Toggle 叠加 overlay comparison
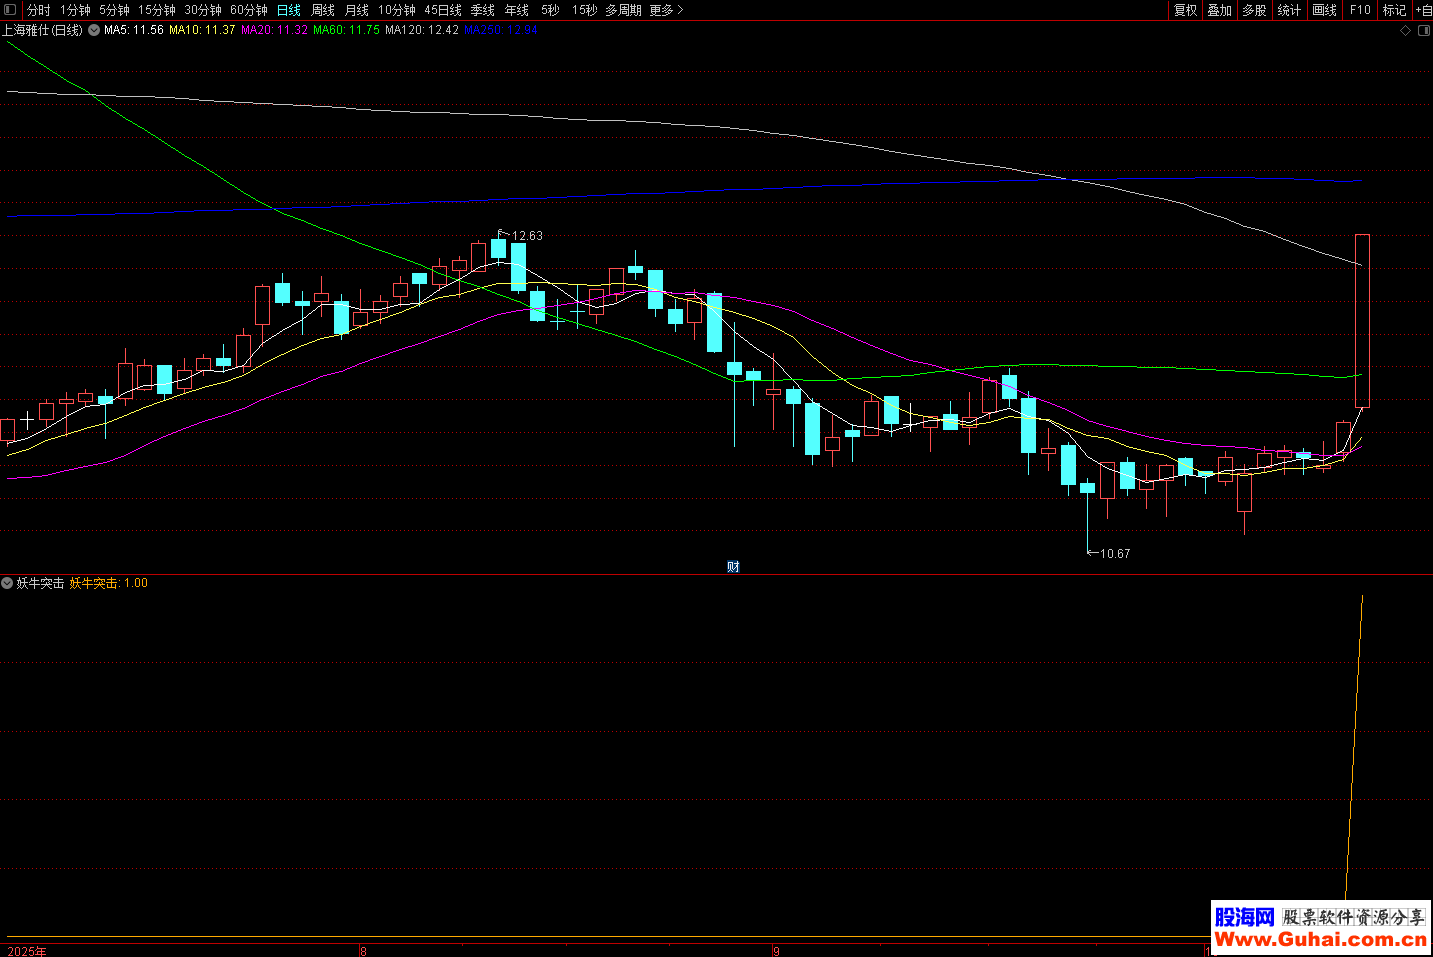 point(1219,10)
